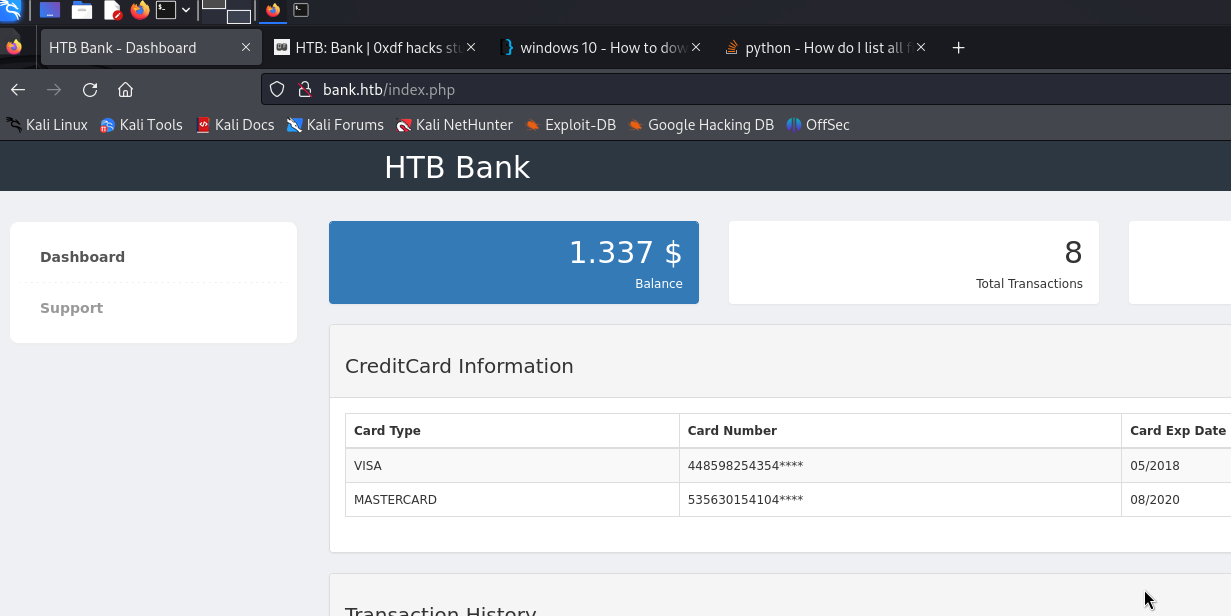Navigate back to the previous page
The image size is (1231, 616).
point(18,90)
